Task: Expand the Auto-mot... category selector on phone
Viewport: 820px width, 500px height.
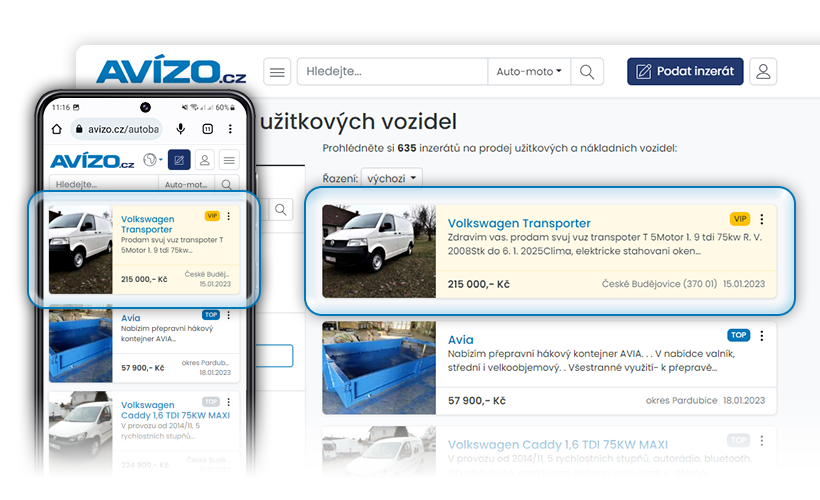Action: (x=187, y=185)
